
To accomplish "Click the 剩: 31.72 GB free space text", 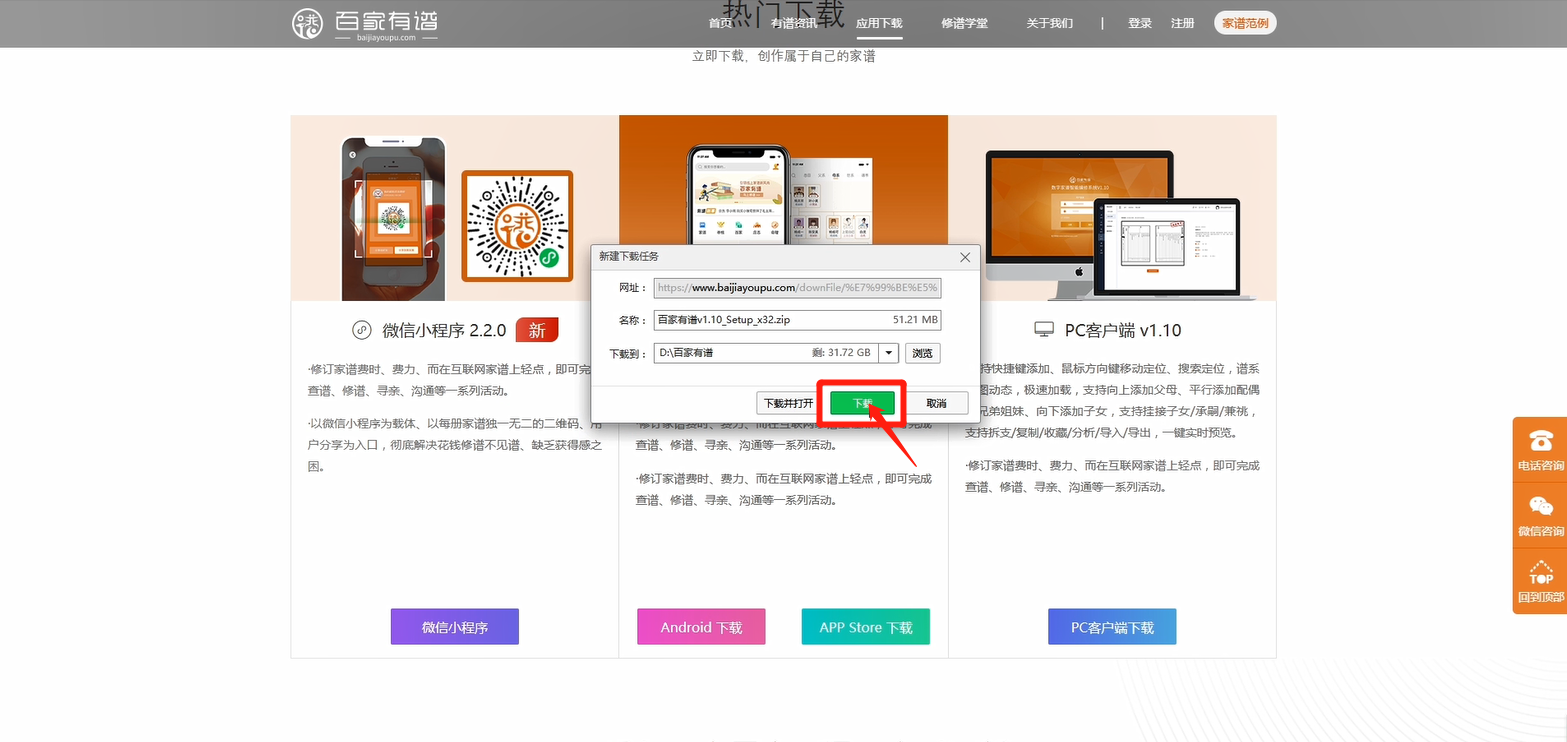I will coord(842,353).
